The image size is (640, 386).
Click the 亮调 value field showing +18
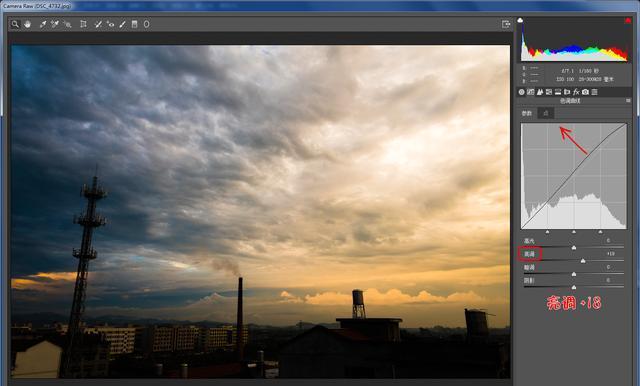click(x=610, y=254)
